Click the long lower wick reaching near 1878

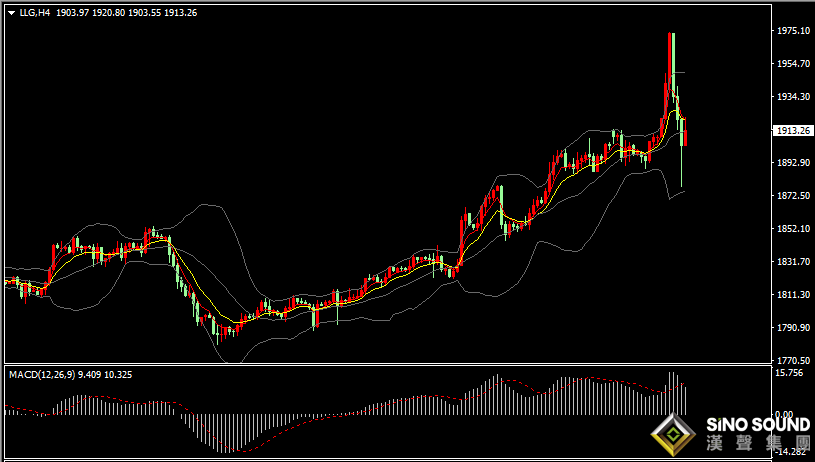click(x=681, y=167)
